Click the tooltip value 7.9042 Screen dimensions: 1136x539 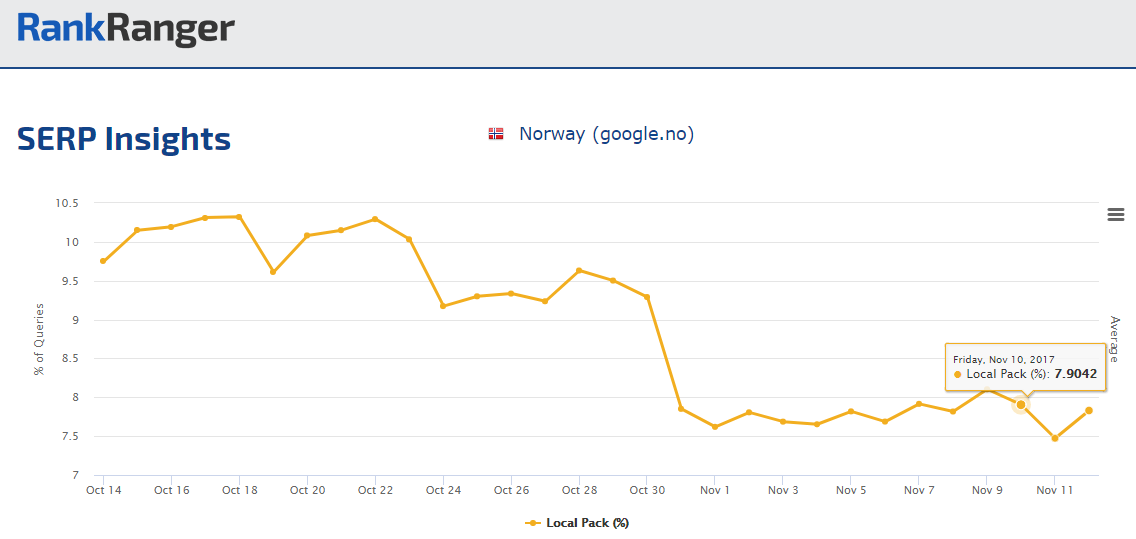(1076, 374)
